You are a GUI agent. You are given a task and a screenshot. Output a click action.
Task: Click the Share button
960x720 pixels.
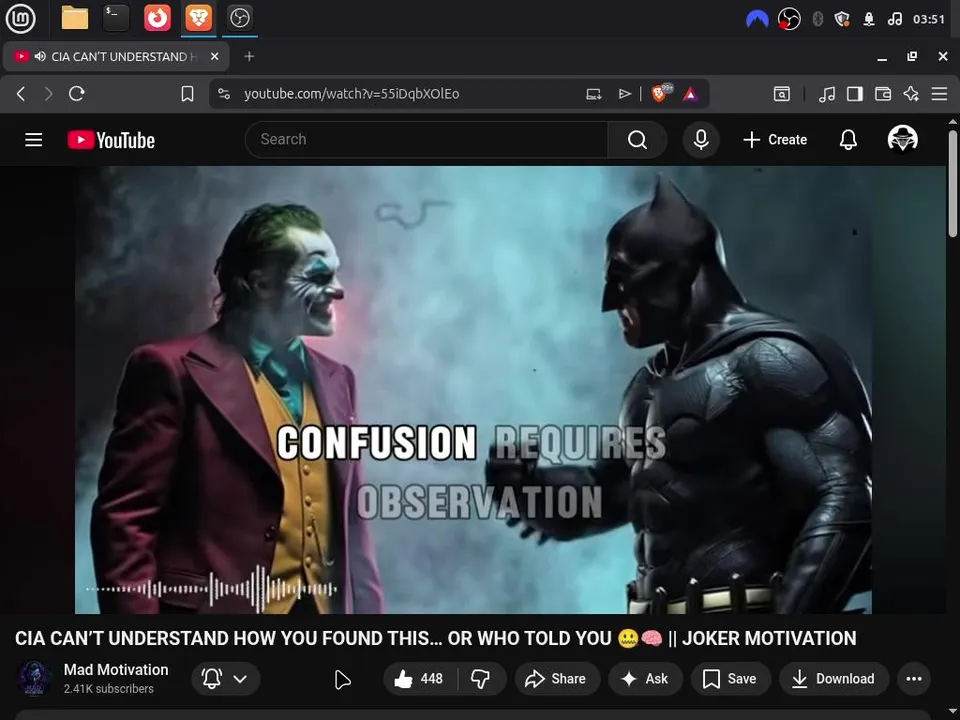557,678
